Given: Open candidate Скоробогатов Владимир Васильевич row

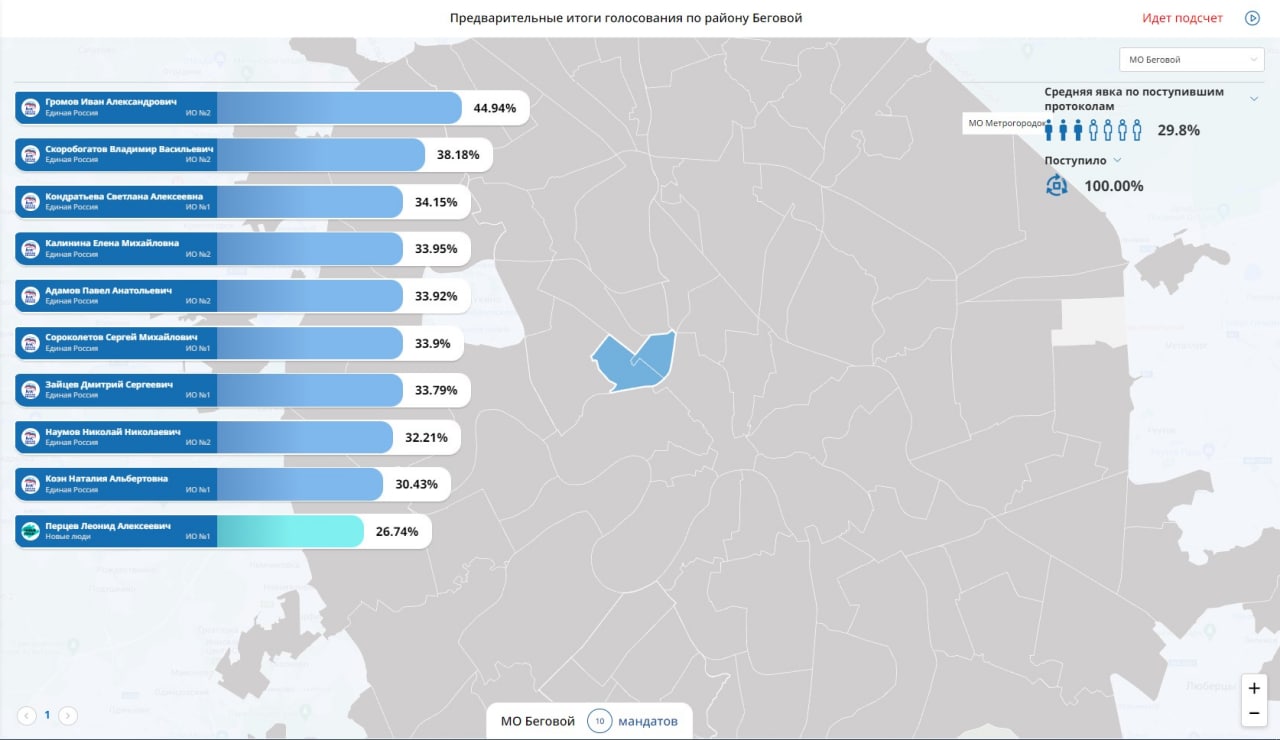Looking at the screenshot, I should point(253,155).
